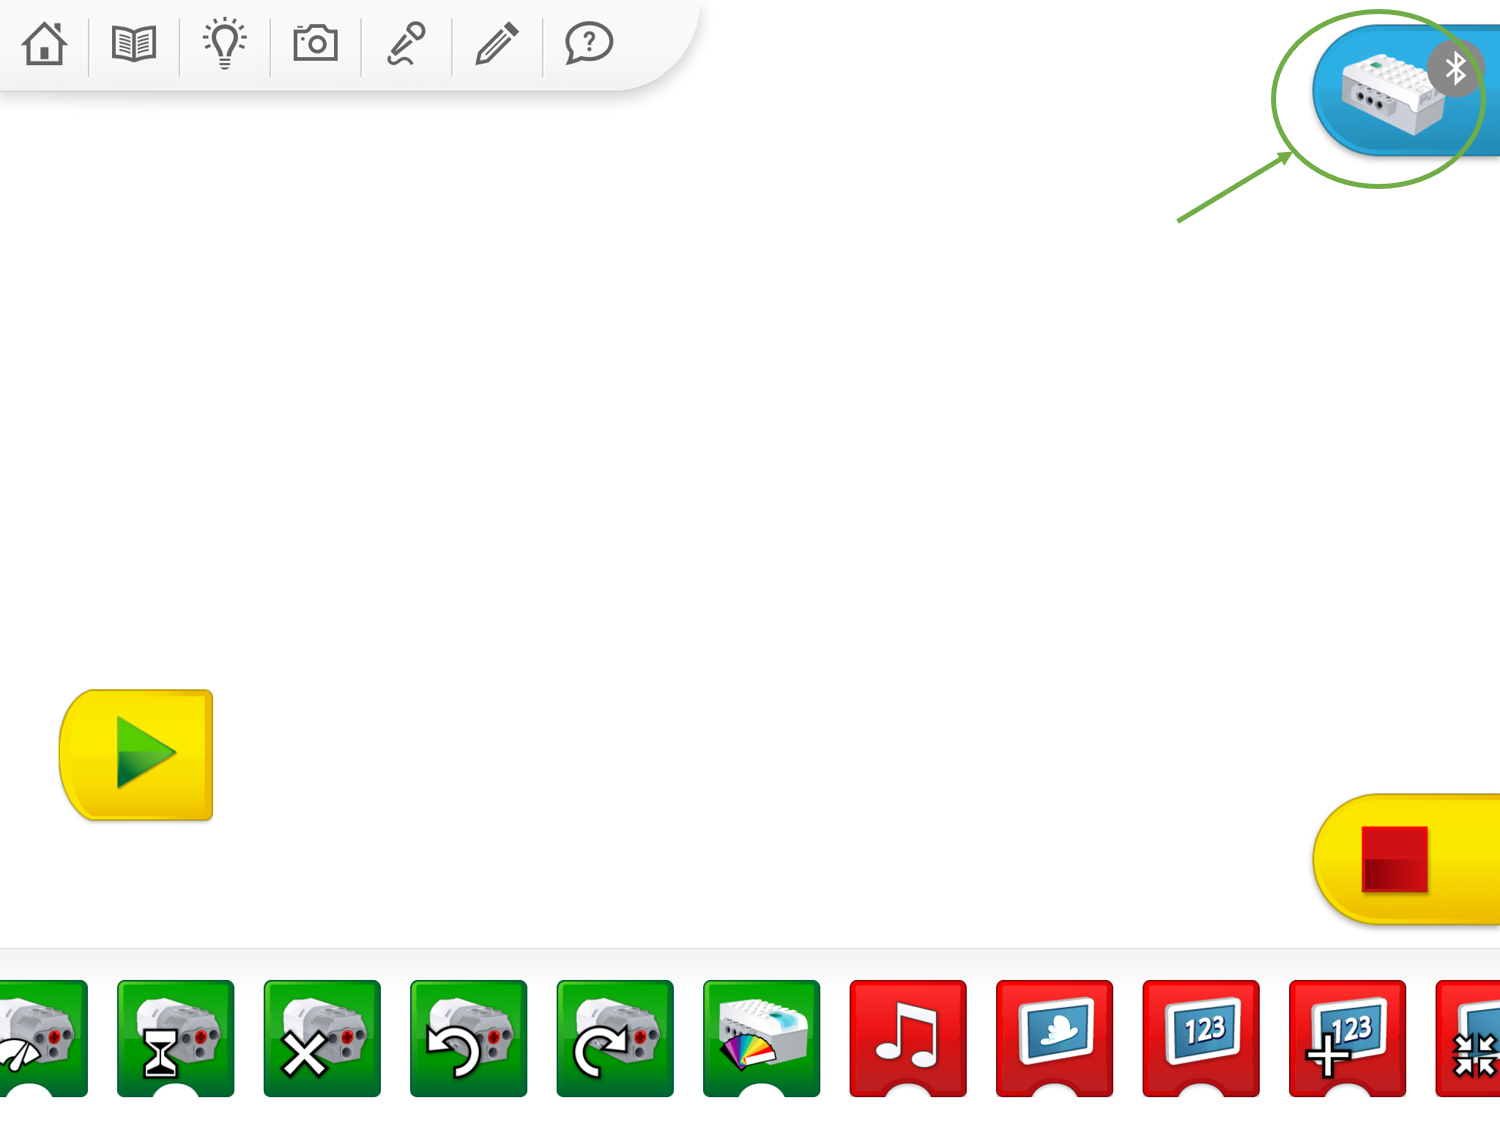Open the microphone recording tool
The width and height of the screenshot is (1500, 1125).
[406, 44]
